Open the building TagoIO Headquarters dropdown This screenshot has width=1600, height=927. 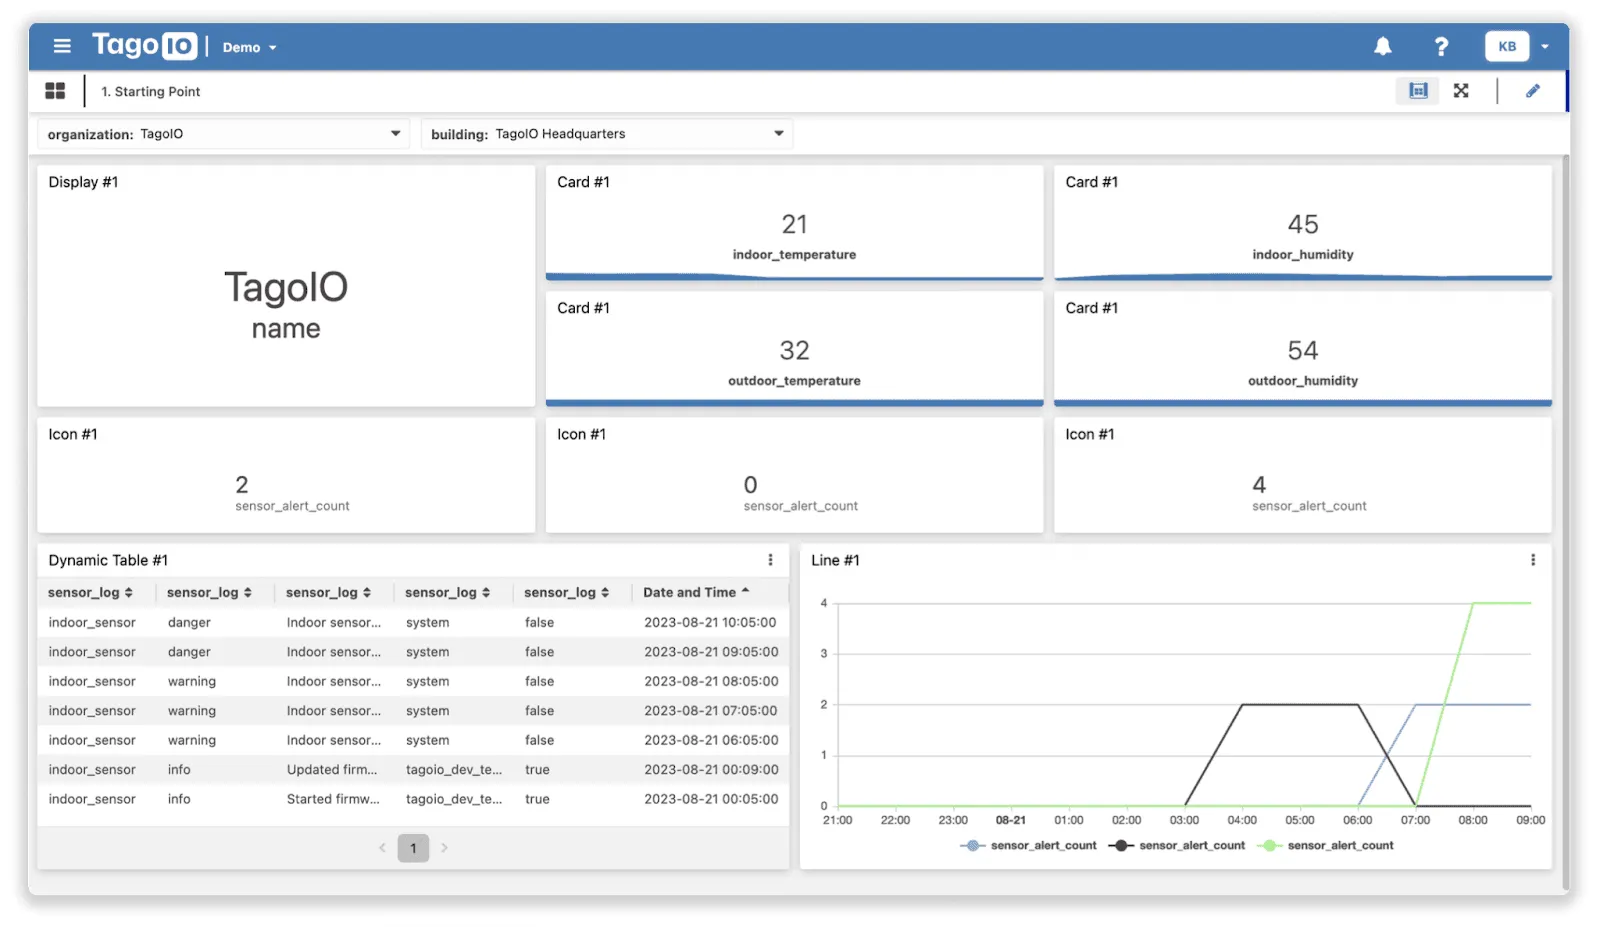click(778, 133)
